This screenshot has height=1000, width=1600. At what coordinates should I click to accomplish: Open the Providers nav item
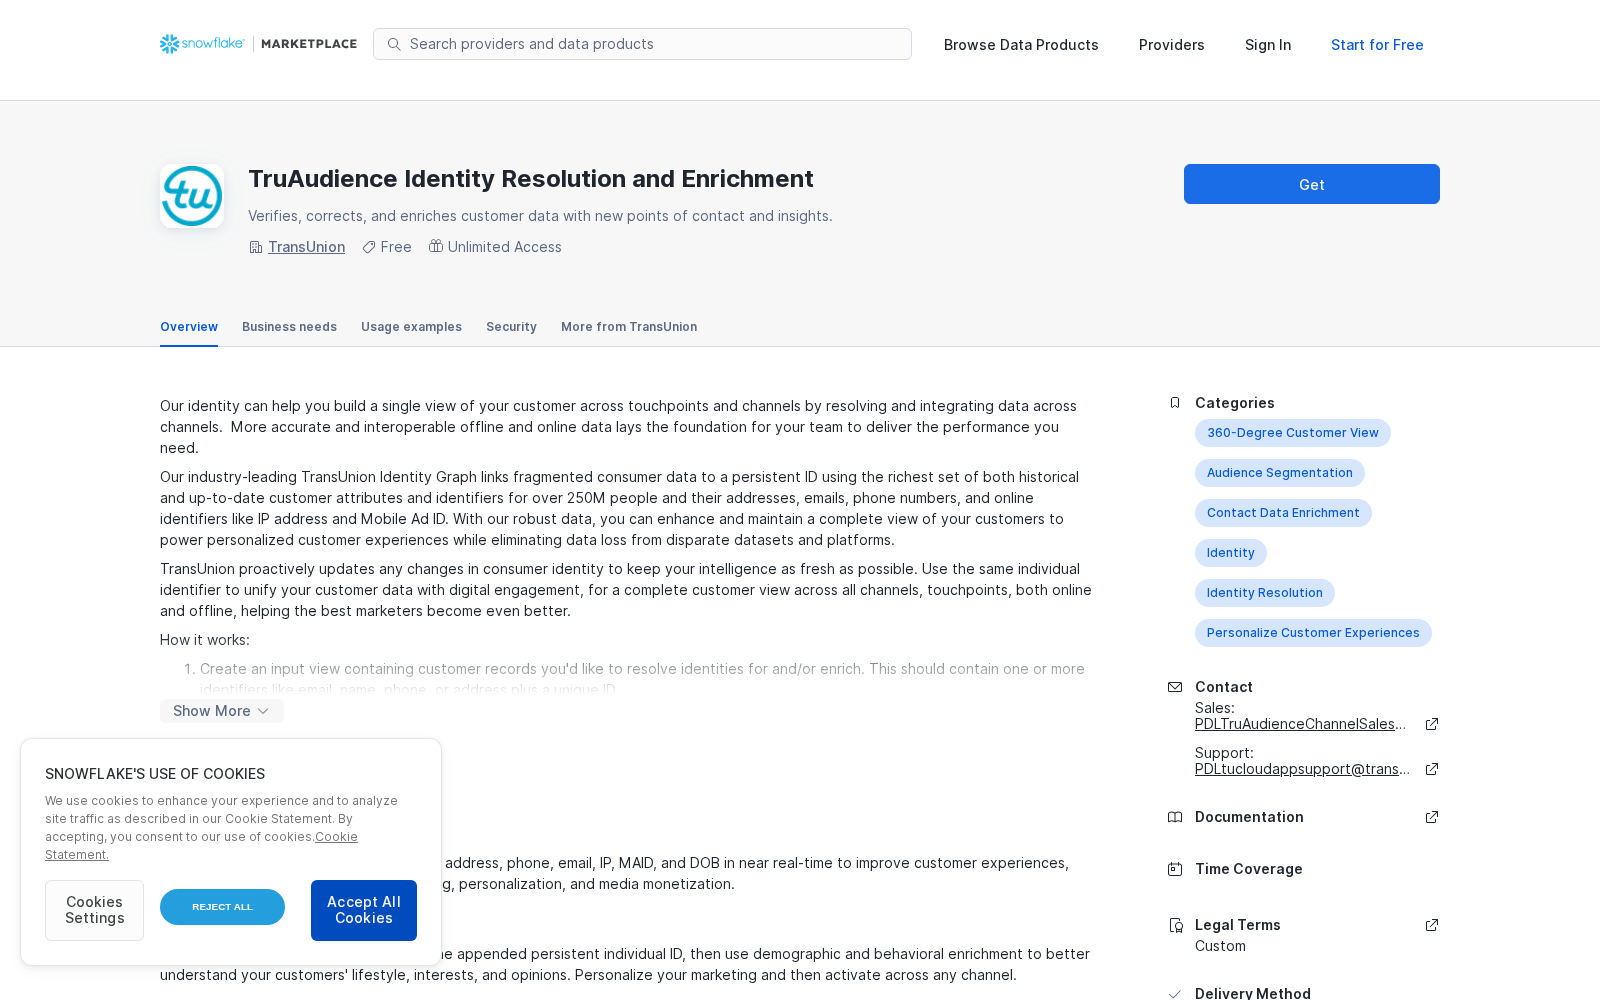tap(1172, 45)
